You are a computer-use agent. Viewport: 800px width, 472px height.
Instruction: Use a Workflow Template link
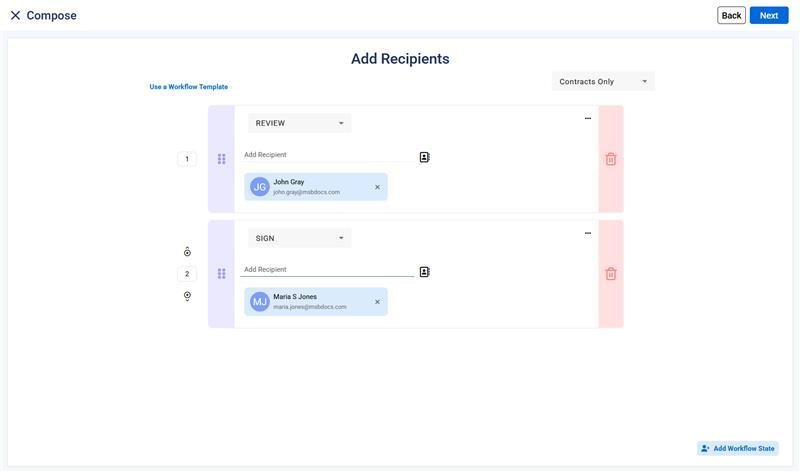coord(189,87)
